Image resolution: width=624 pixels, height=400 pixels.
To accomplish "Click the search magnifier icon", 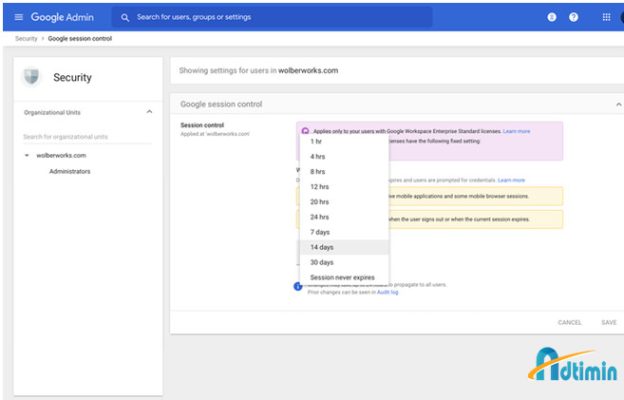I will point(125,18).
